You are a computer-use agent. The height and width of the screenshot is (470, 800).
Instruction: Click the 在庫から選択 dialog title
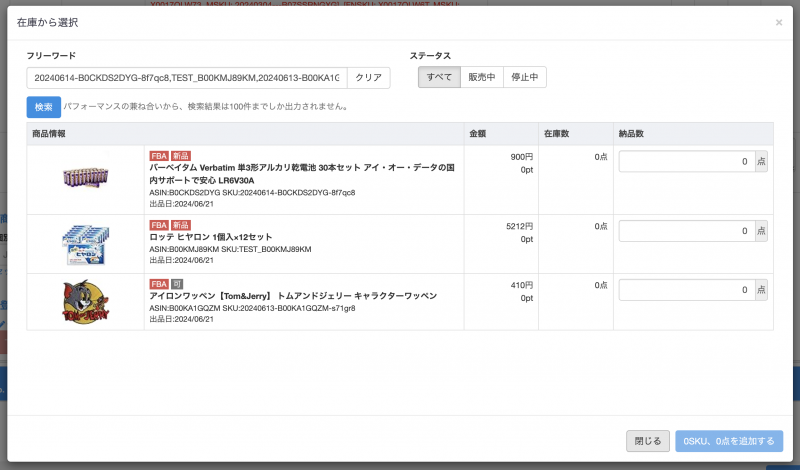pos(47,22)
